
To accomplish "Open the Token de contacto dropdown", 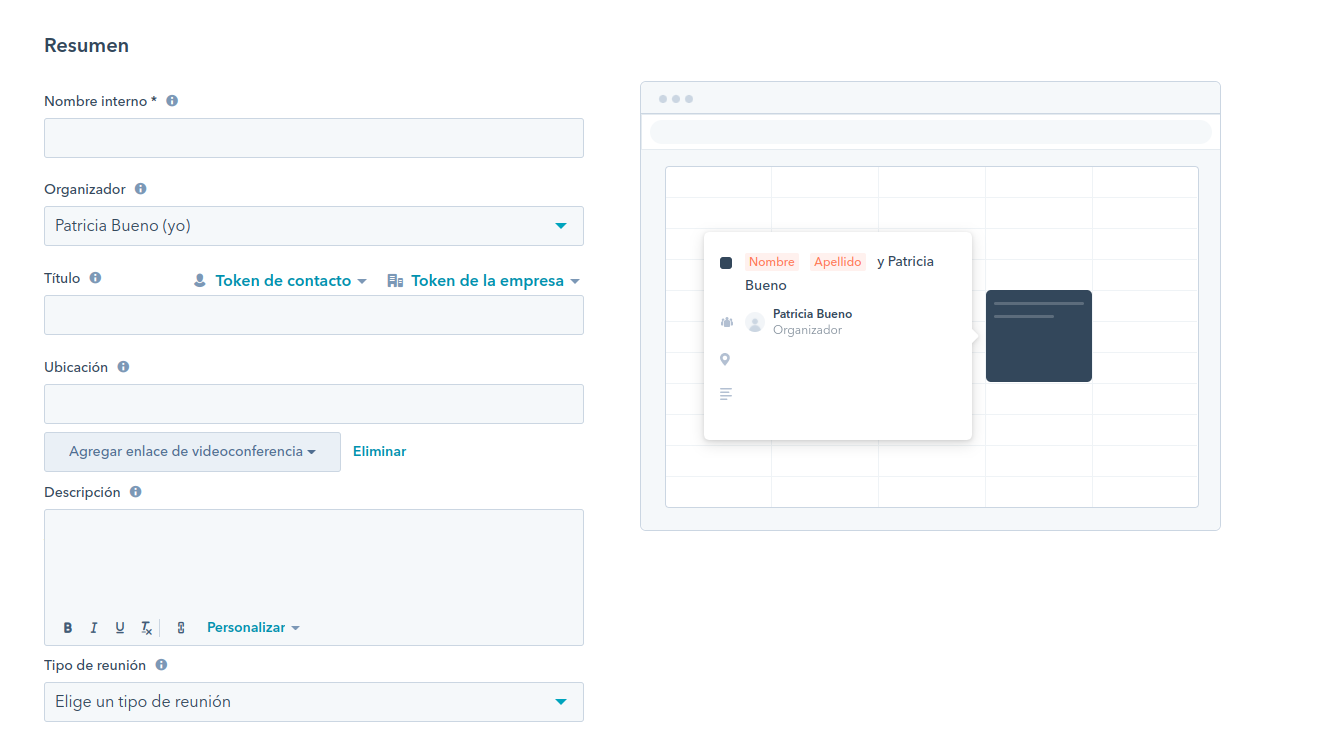I will tap(280, 281).
